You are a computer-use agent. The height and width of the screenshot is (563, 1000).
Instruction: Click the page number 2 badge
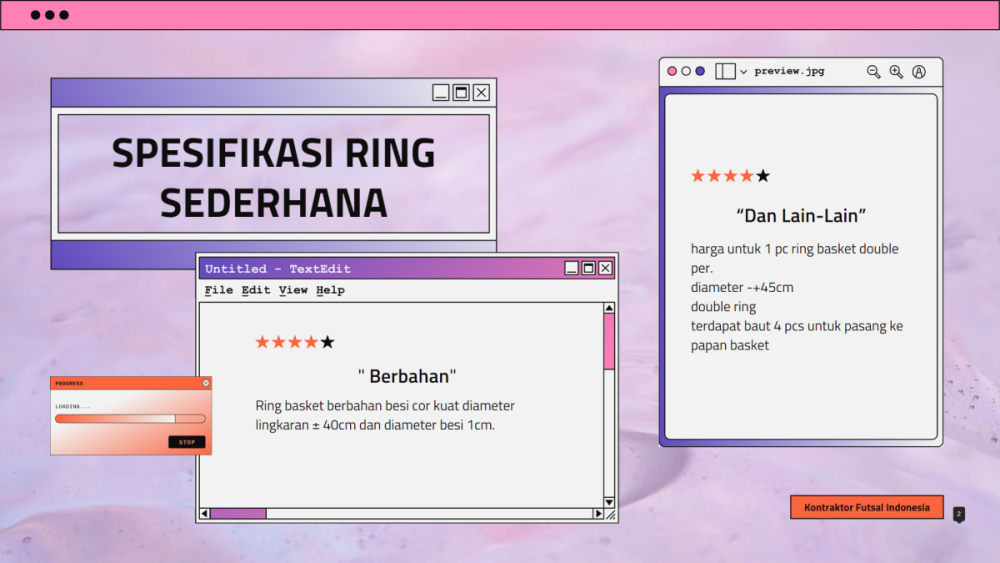click(x=959, y=514)
